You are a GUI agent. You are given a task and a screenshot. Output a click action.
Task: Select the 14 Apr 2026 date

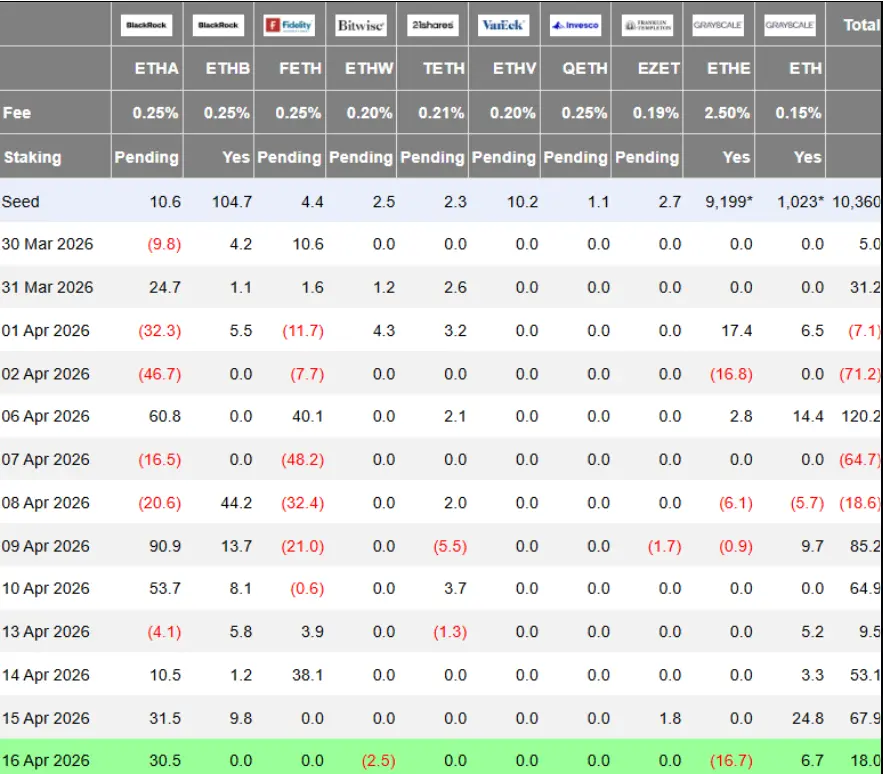46,675
